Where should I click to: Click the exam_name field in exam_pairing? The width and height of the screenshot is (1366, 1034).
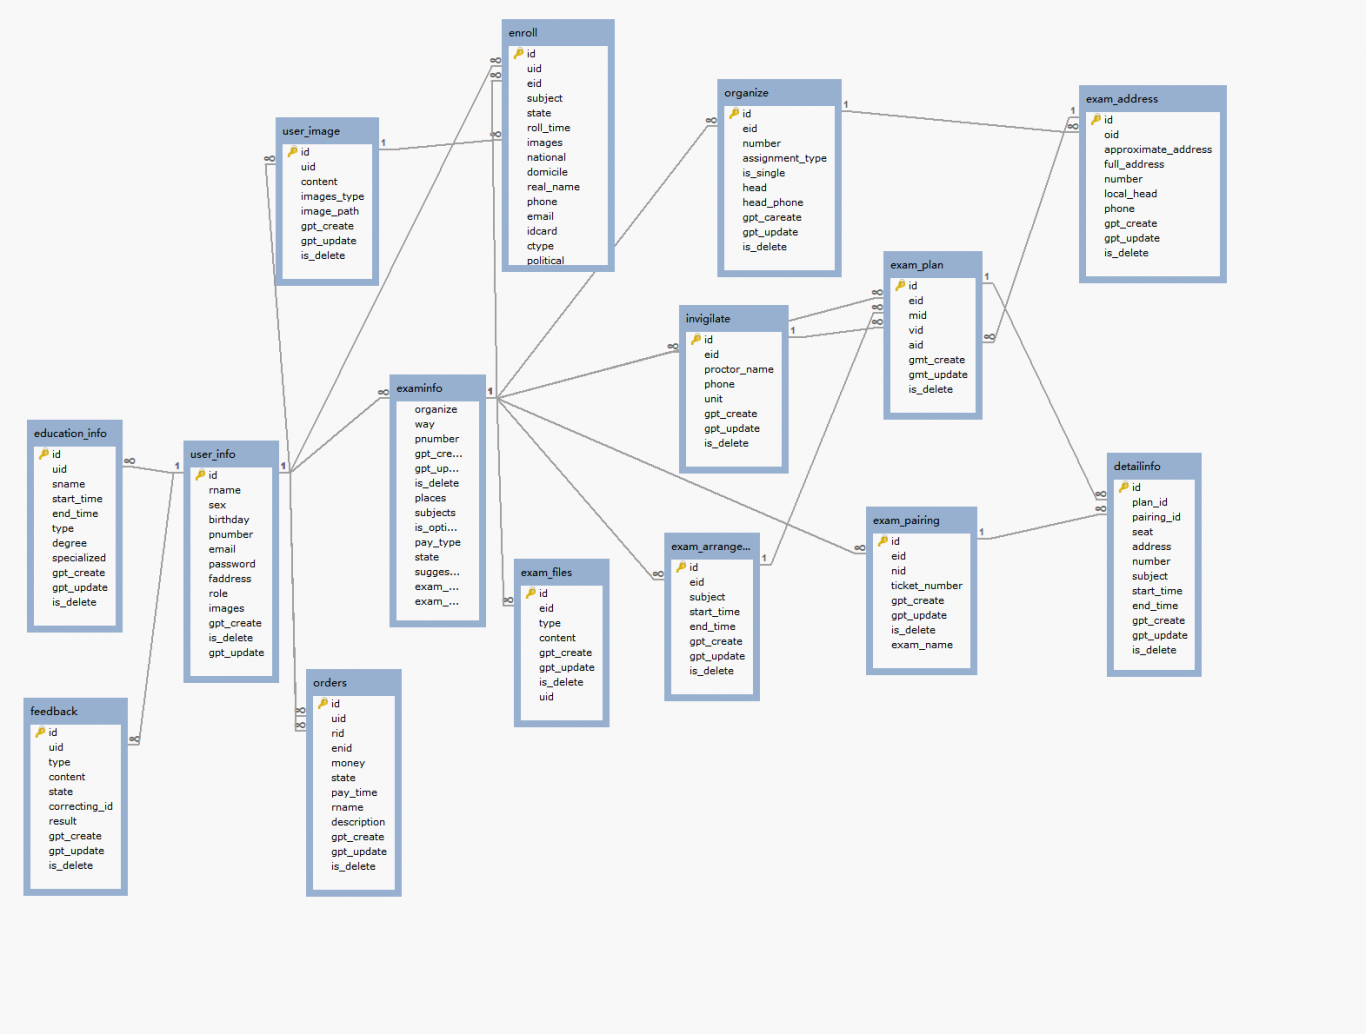point(921,645)
